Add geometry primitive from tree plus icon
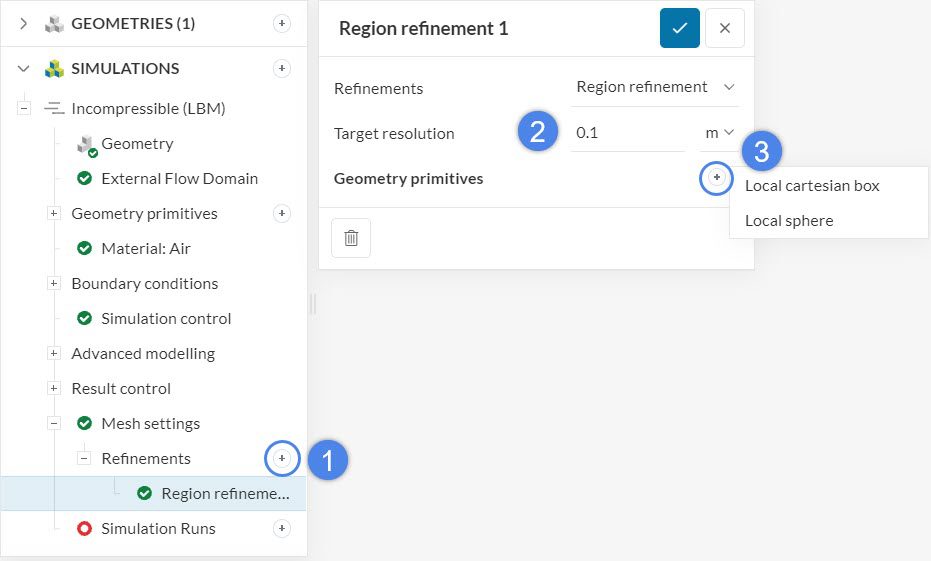Image resolution: width=931 pixels, height=561 pixels. pos(282,213)
